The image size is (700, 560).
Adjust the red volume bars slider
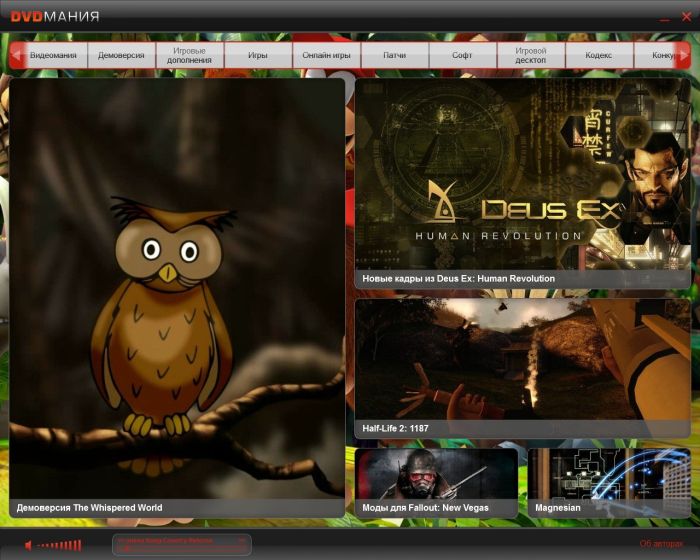60,545
